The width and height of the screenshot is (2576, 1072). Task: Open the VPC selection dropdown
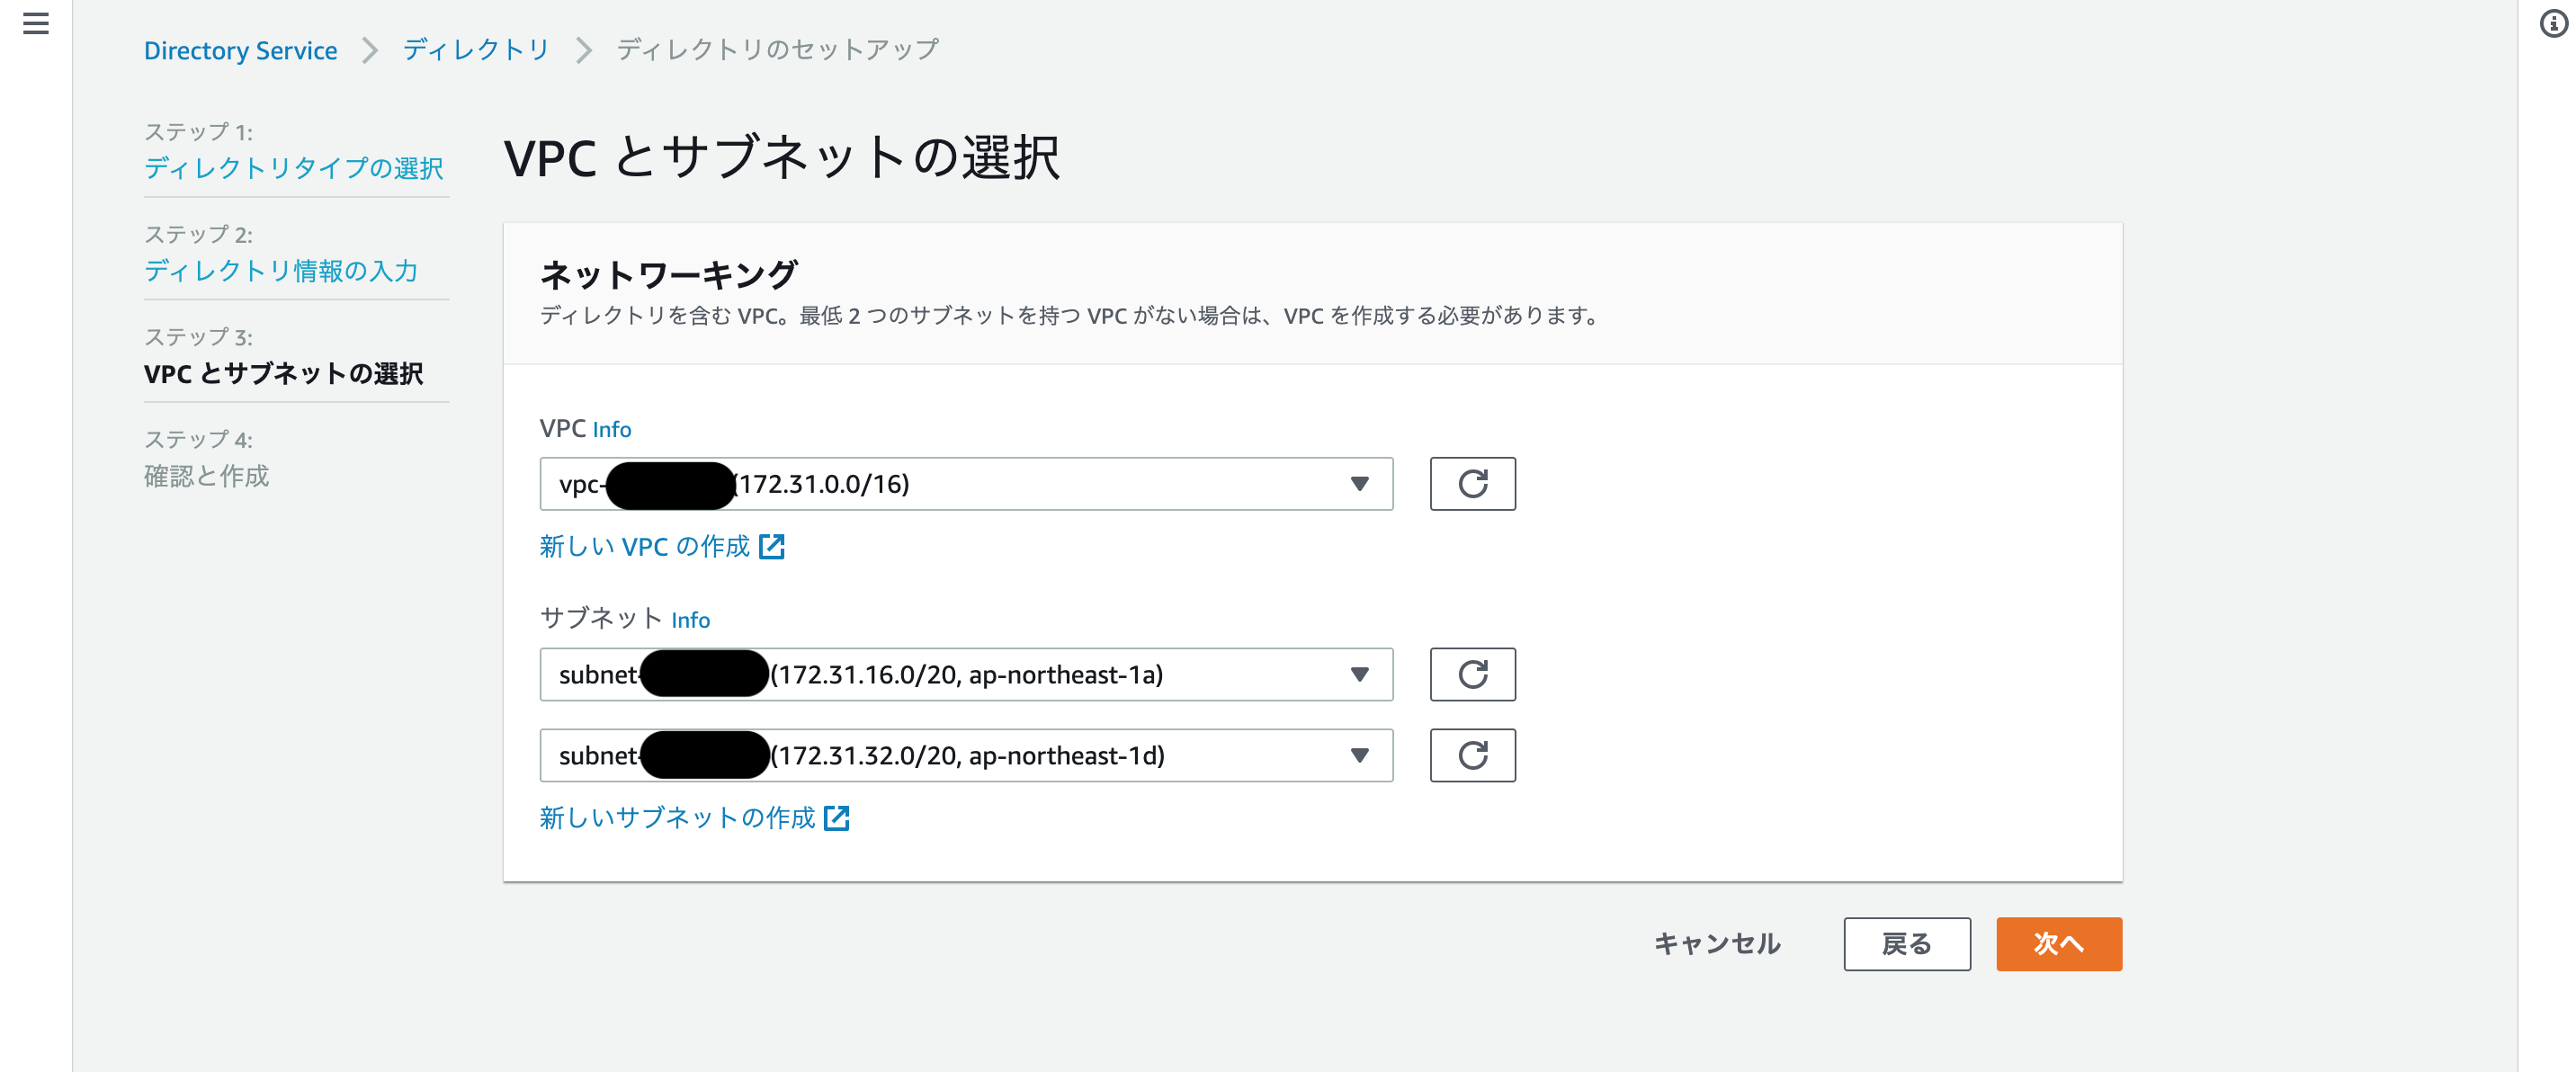click(1360, 484)
